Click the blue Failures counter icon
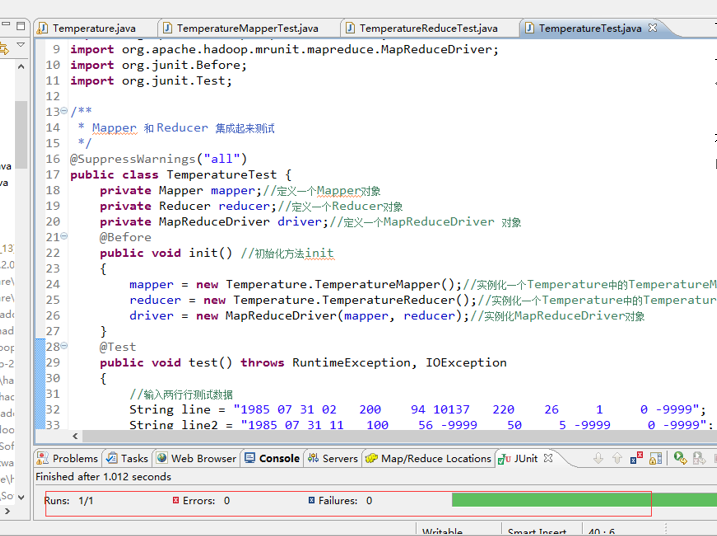The image size is (717, 536). [311, 500]
